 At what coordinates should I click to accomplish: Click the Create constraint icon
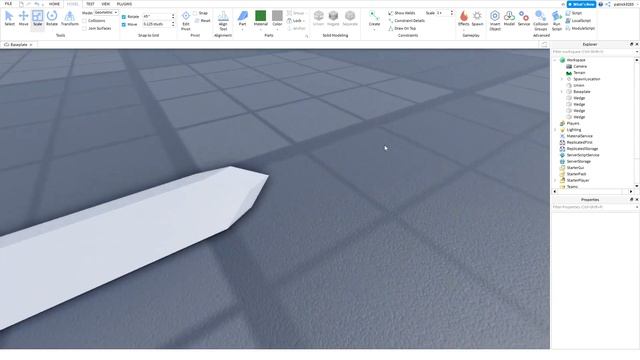pyautogui.click(x=374, y=18)
